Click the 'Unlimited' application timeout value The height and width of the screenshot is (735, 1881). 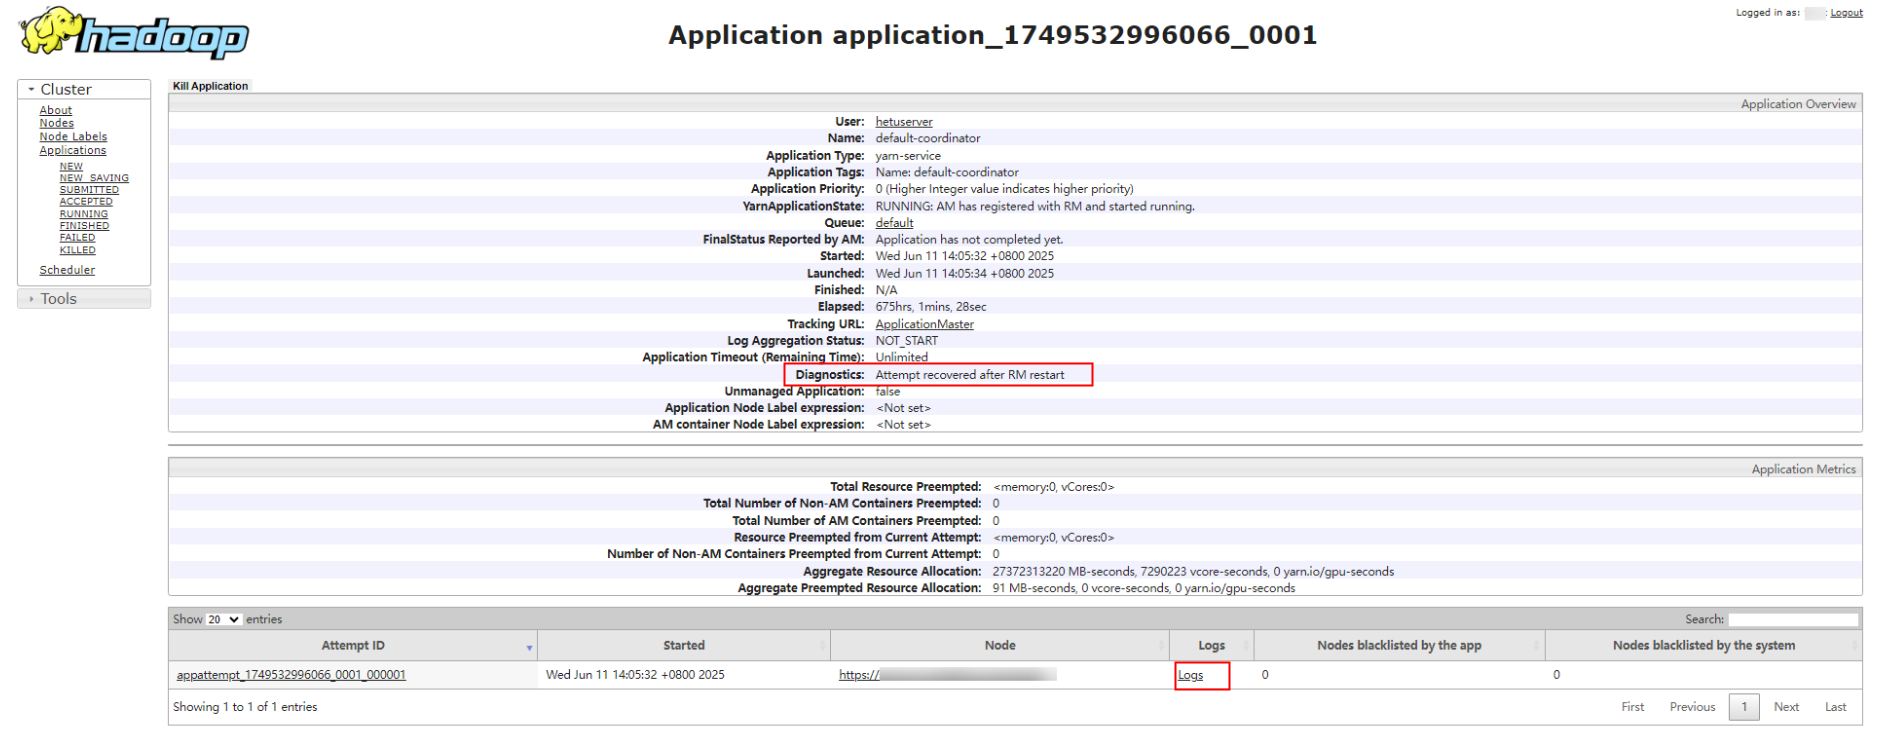pyautogui.click(x=902, y=358)
